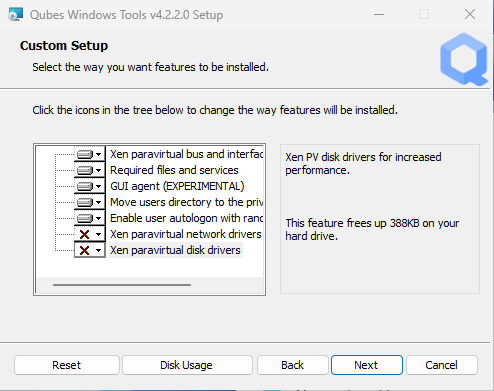Select Enable user autologon feature
The height and width of the screenshot is (391, 494).
click(x=186, y=218)
